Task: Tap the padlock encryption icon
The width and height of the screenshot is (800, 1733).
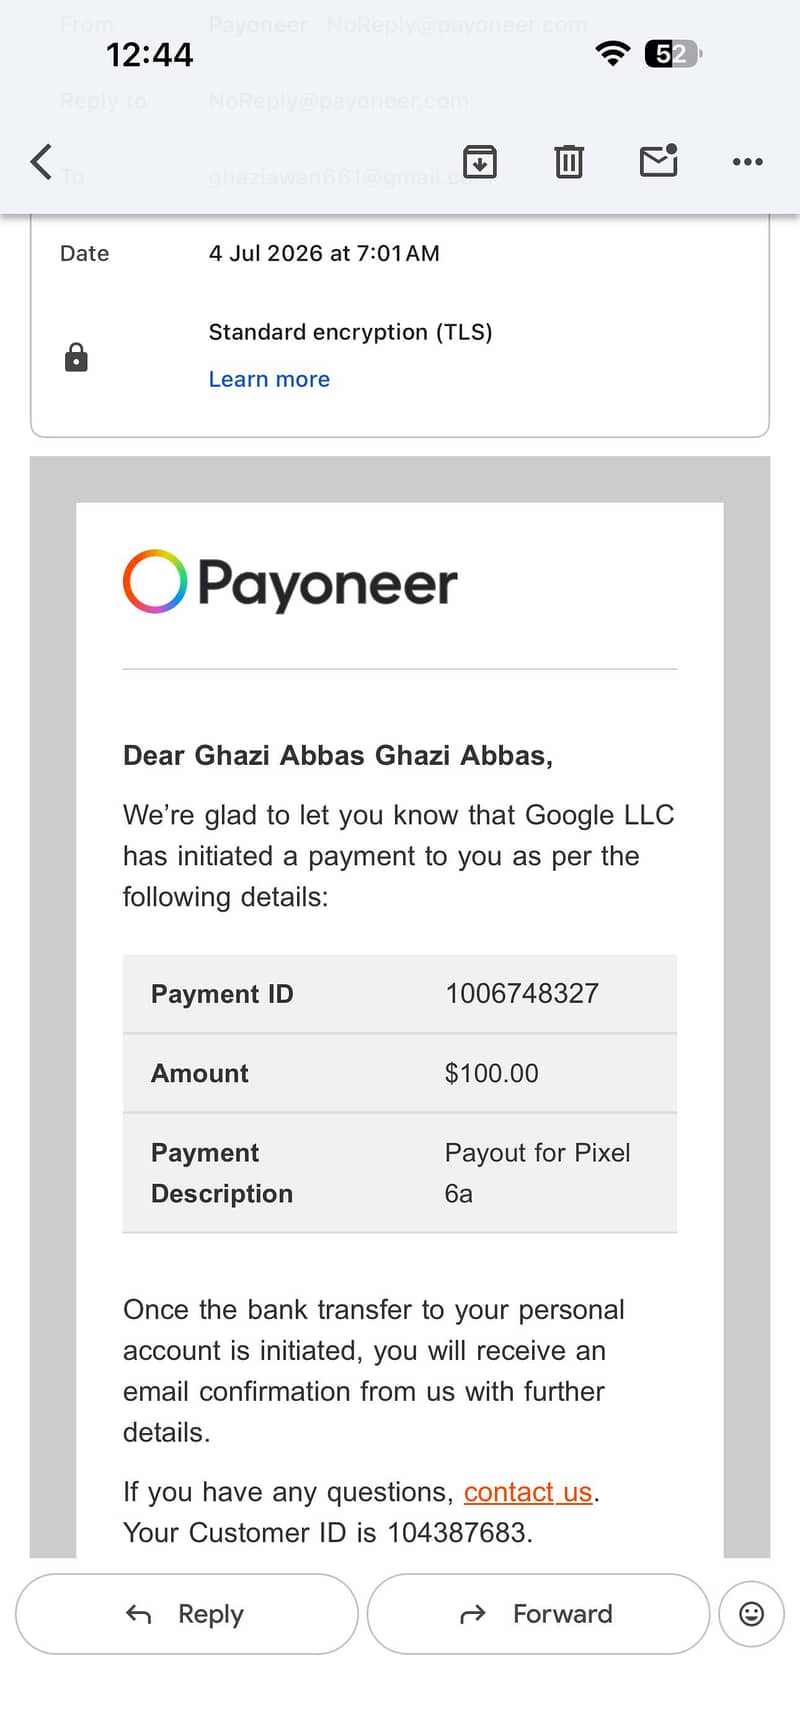Action: coord(76,357)
